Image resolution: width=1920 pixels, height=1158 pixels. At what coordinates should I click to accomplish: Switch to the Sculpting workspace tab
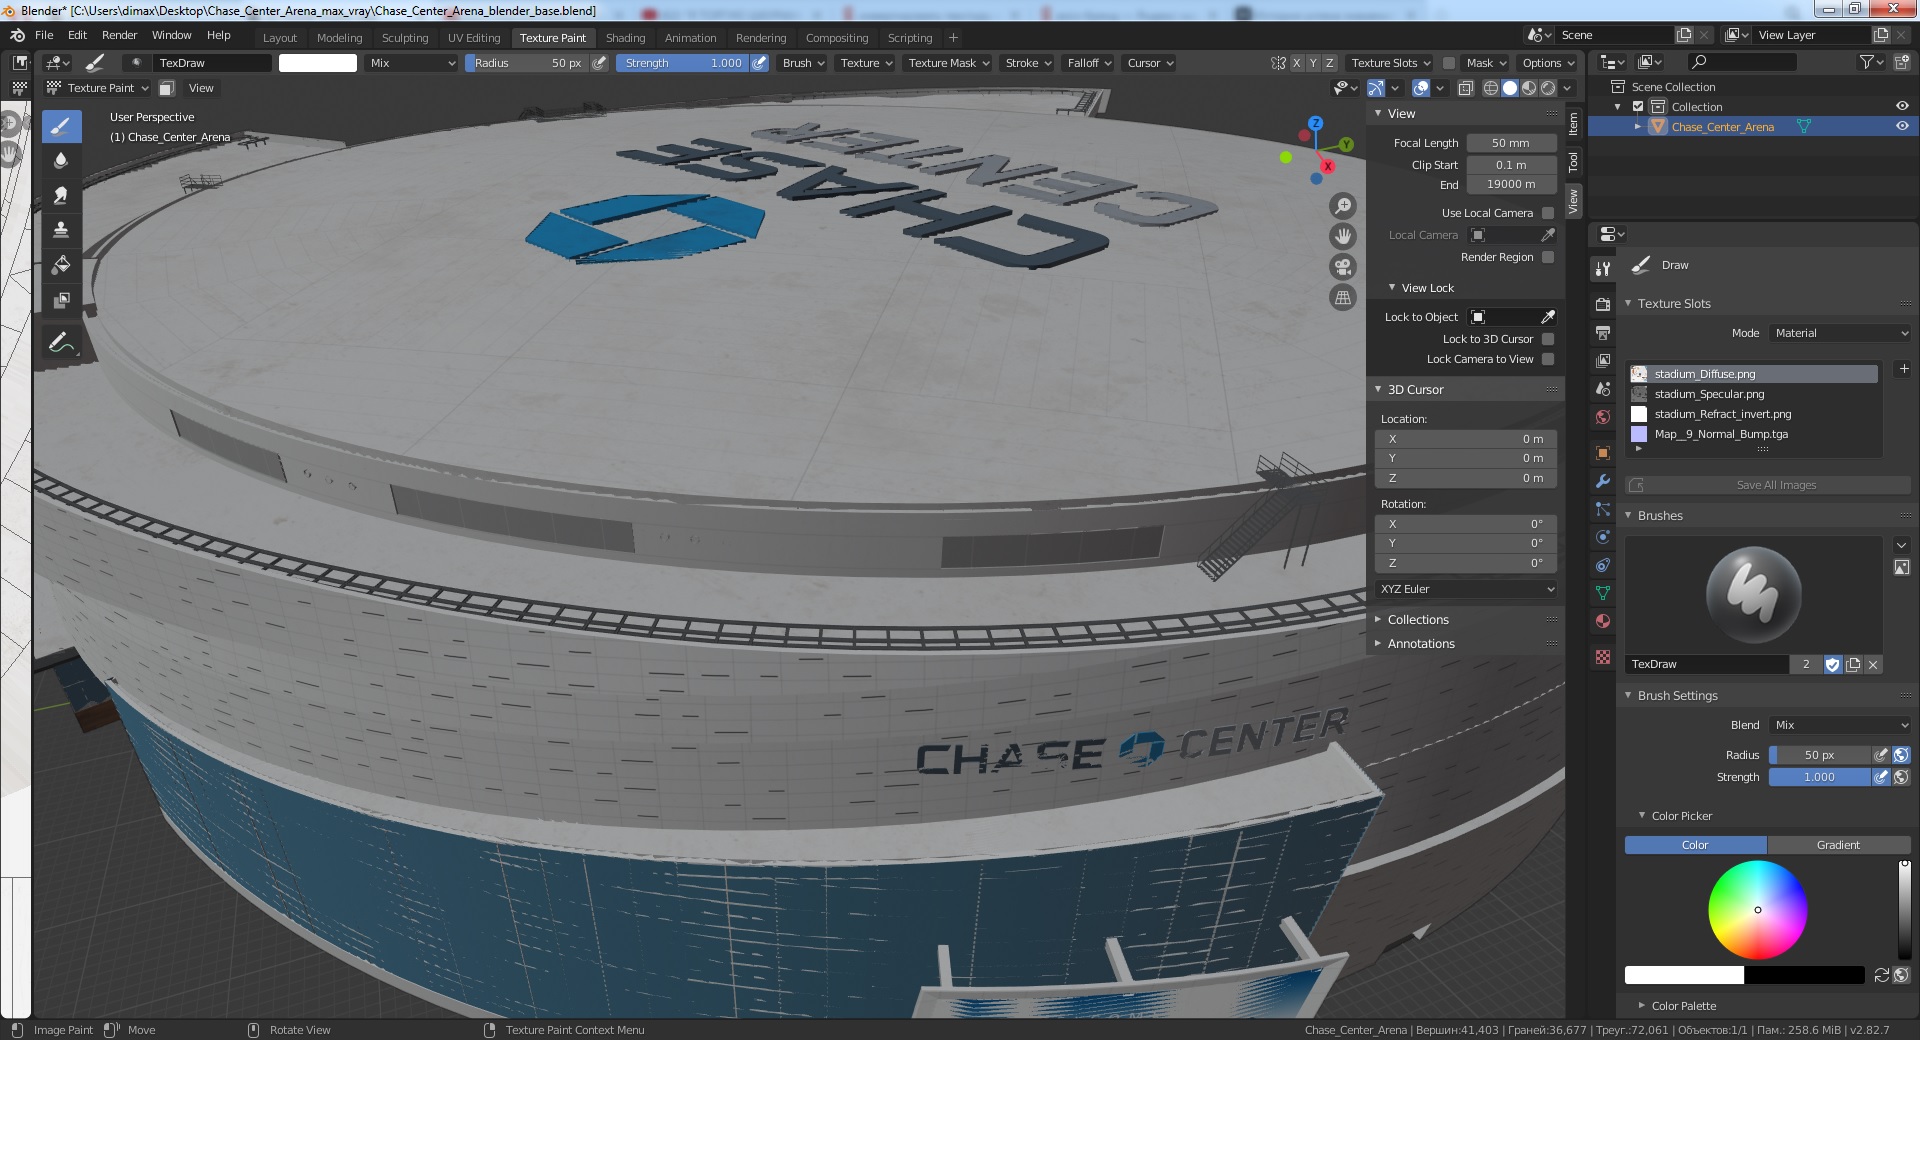(404, 38)
